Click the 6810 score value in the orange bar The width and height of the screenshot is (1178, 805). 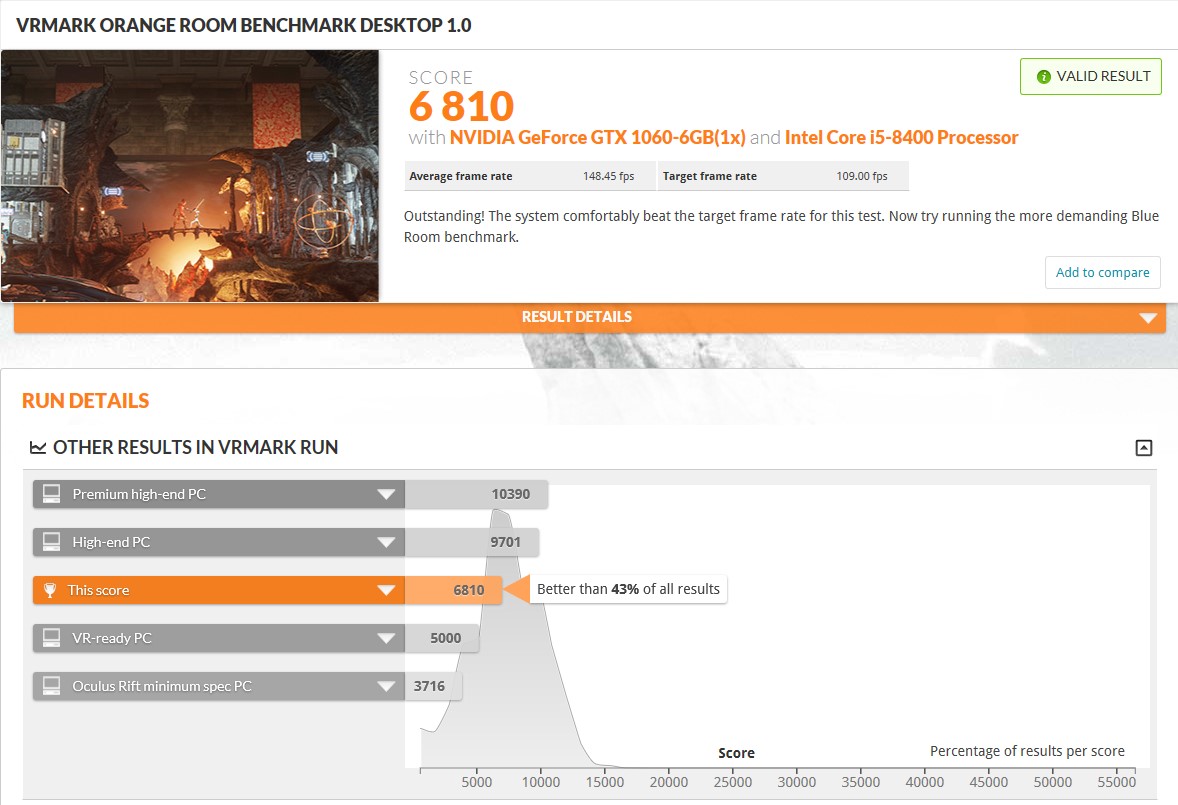pyautogui.click(x=469, y=590)
